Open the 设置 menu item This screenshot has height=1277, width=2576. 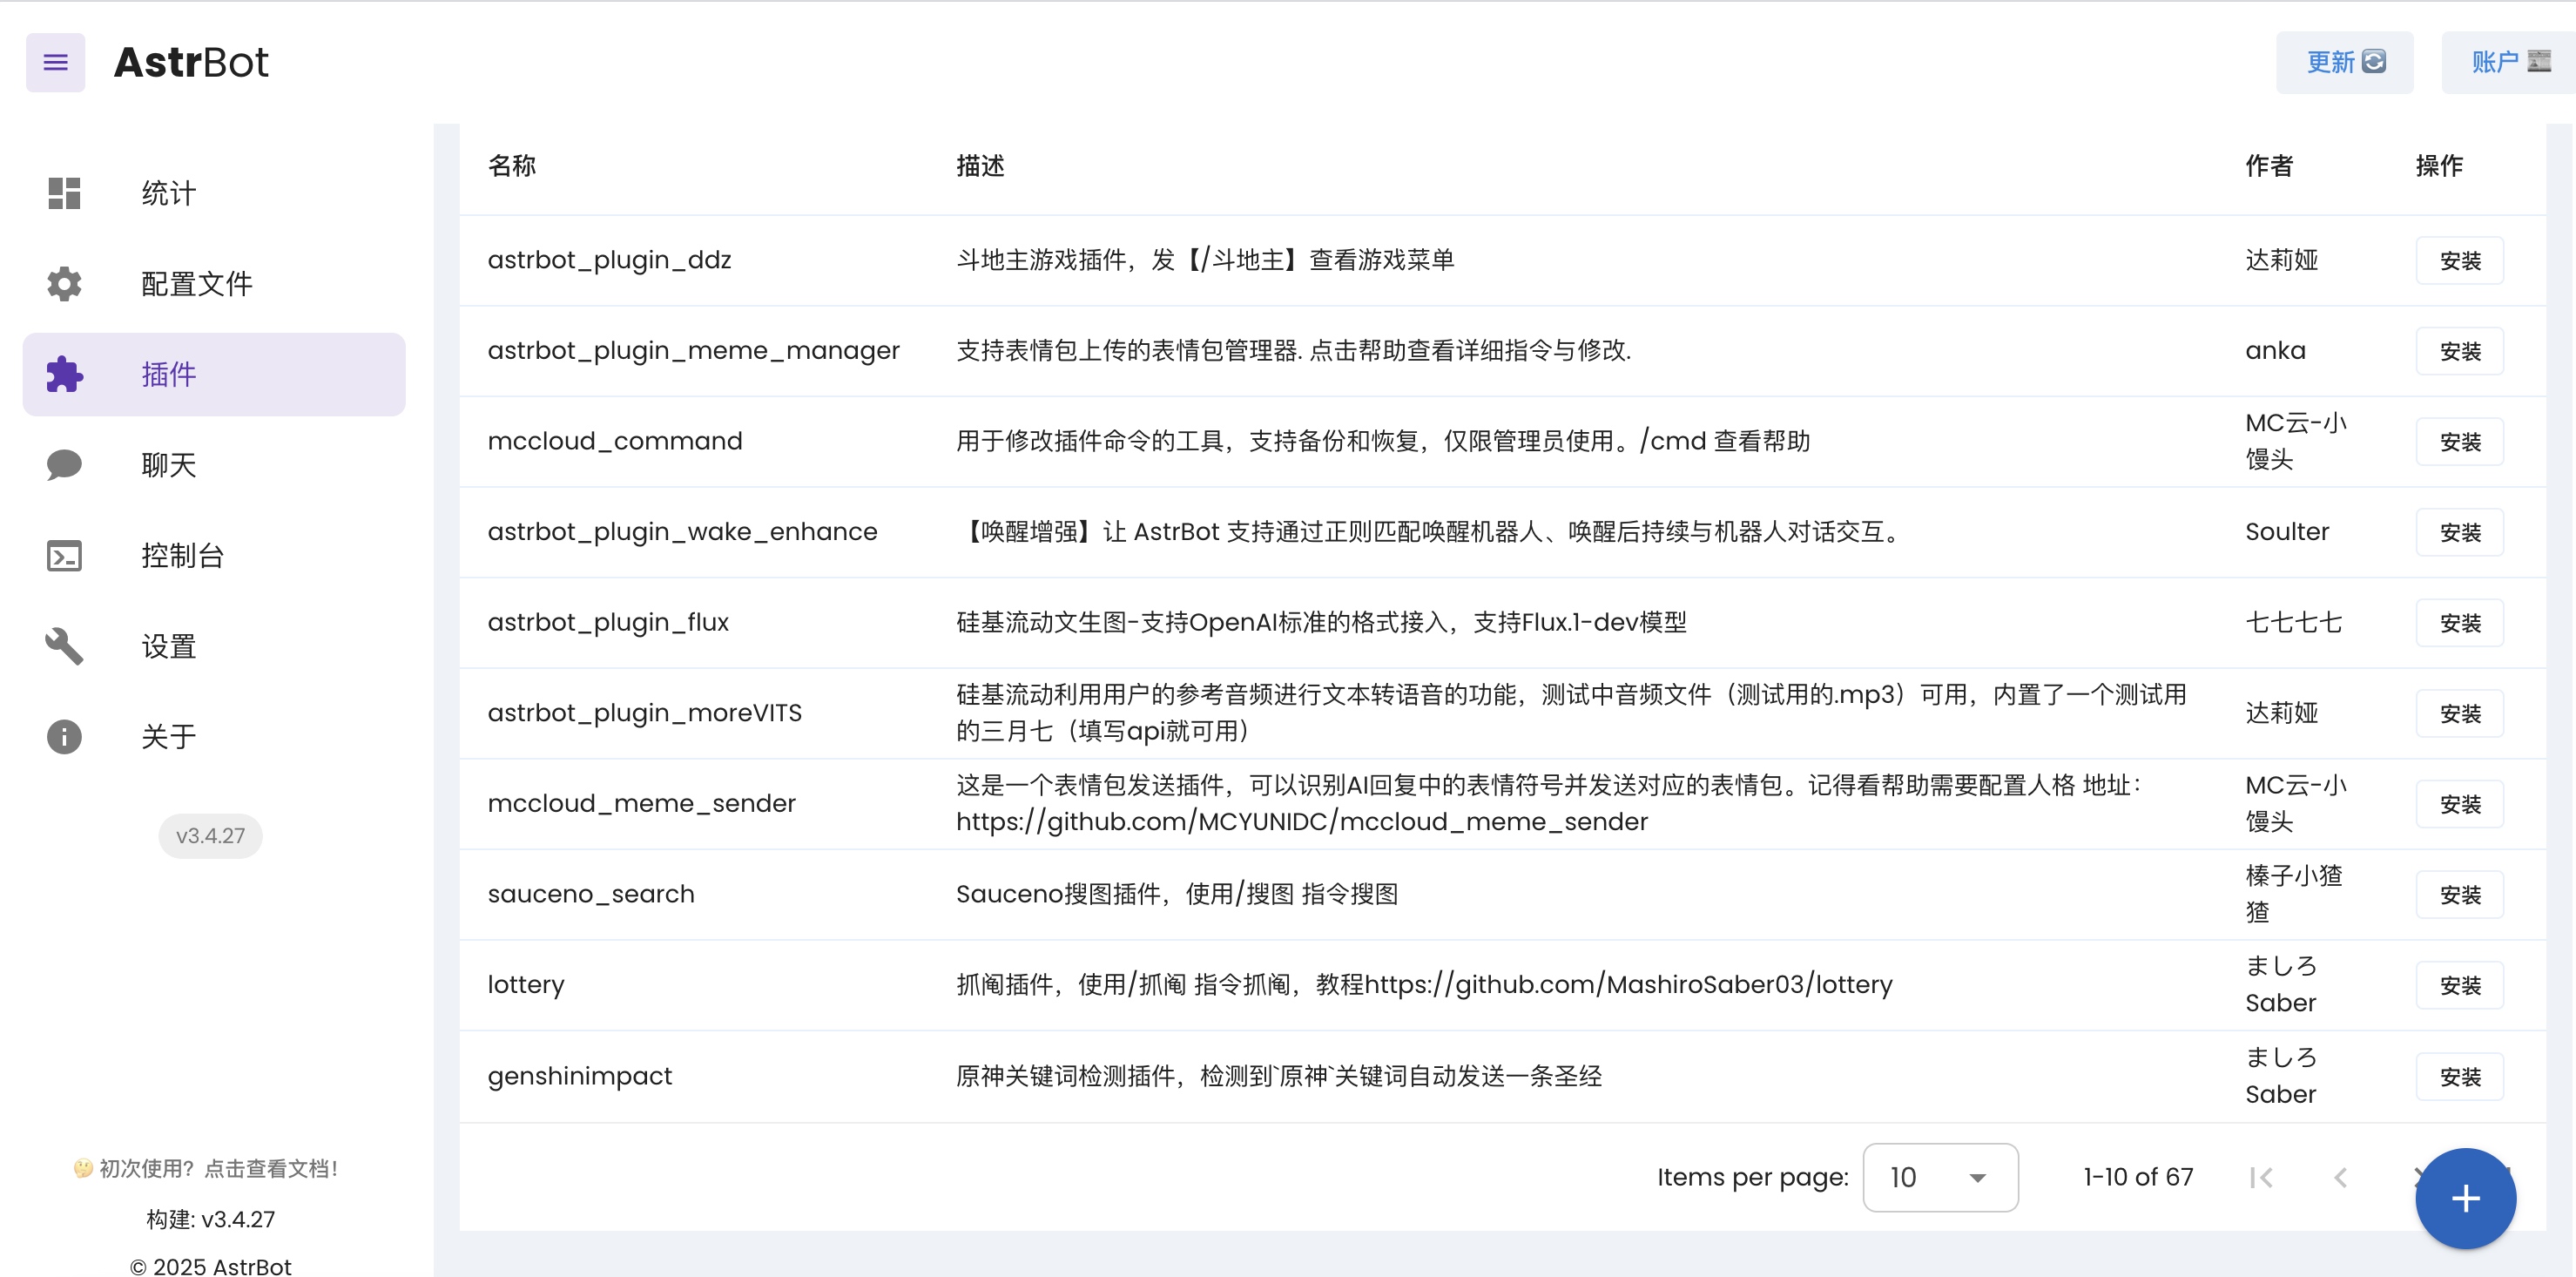[x=214, y=646]
